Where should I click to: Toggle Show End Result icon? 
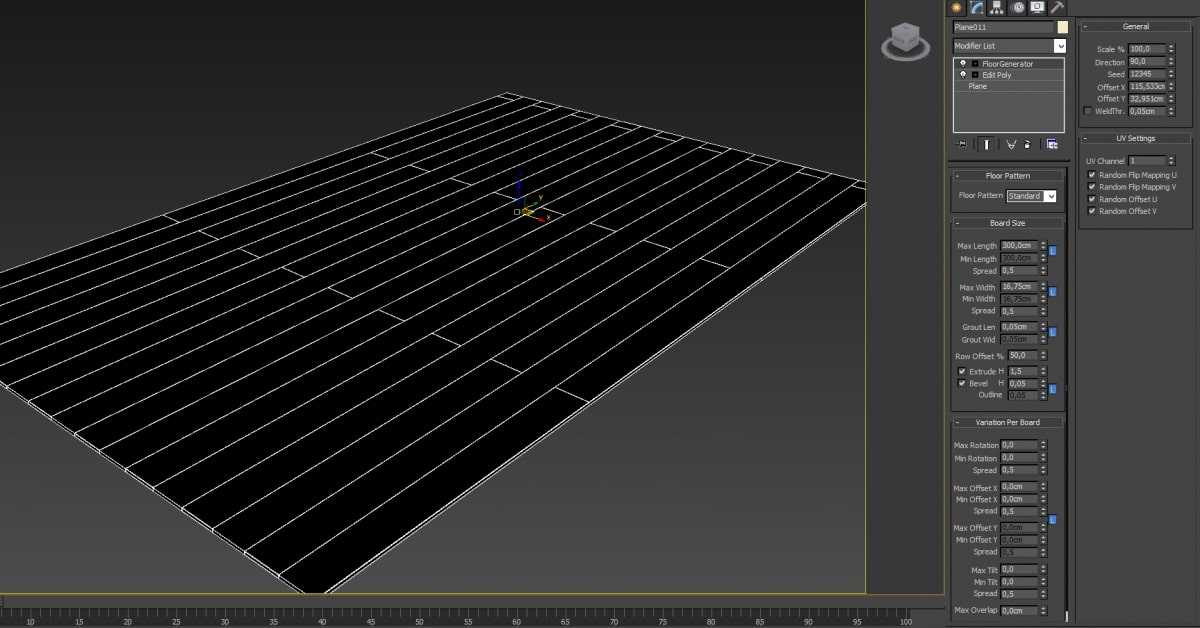tap(986, 144)
